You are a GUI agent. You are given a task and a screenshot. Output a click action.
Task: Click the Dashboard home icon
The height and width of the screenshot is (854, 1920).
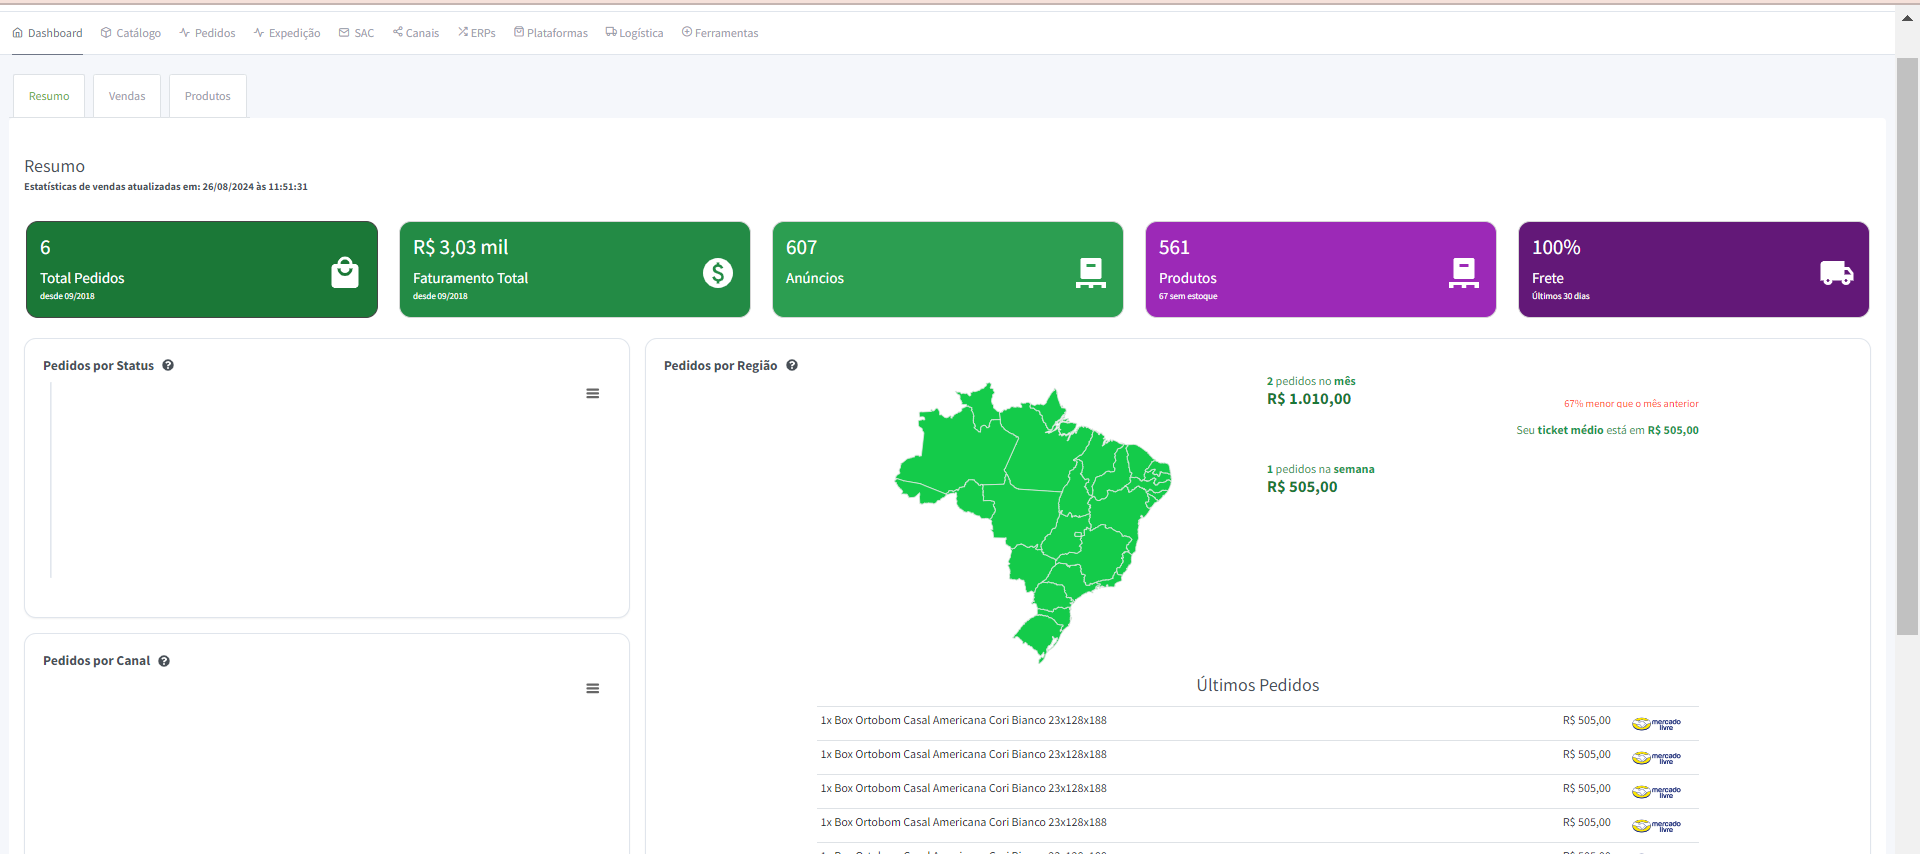[x=18, y=33]
